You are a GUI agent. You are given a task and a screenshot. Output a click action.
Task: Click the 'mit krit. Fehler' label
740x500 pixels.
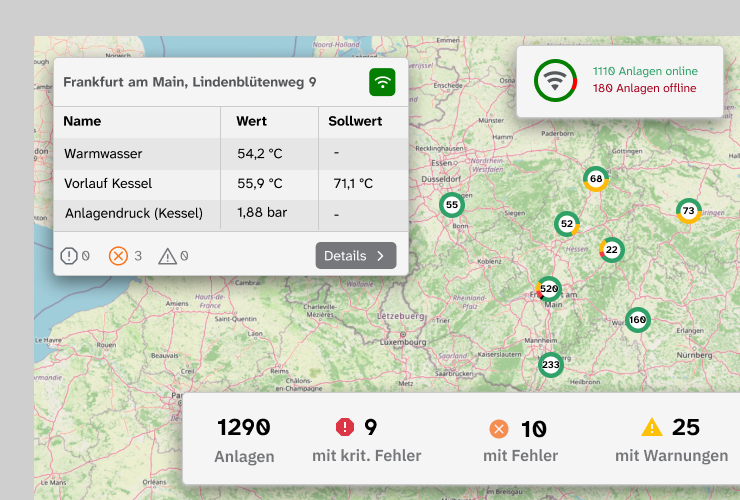[367, 456]
